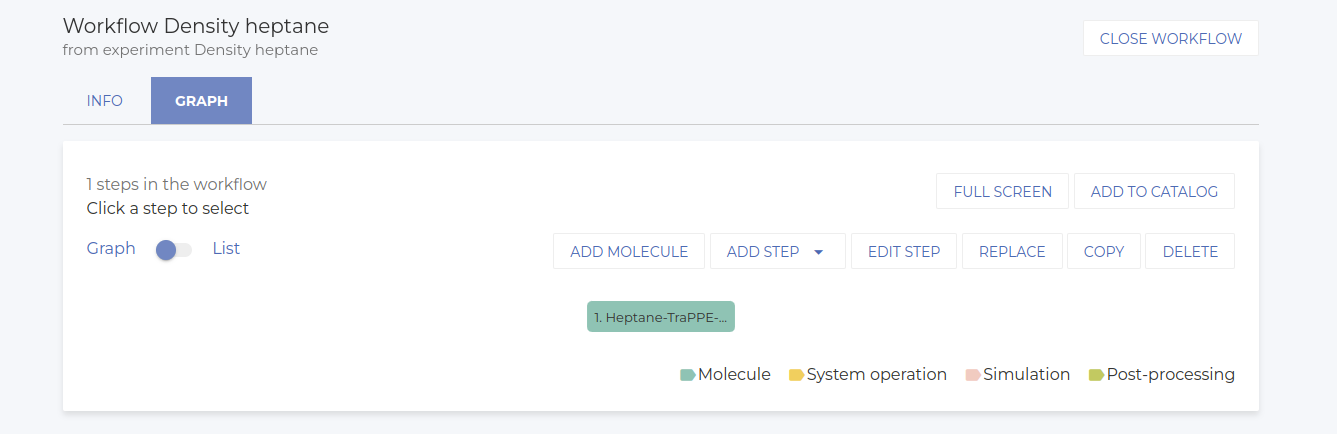Screen dimensions: 1337x434
Task: Click the System operation legend tag icon
Action: (796, 375)
